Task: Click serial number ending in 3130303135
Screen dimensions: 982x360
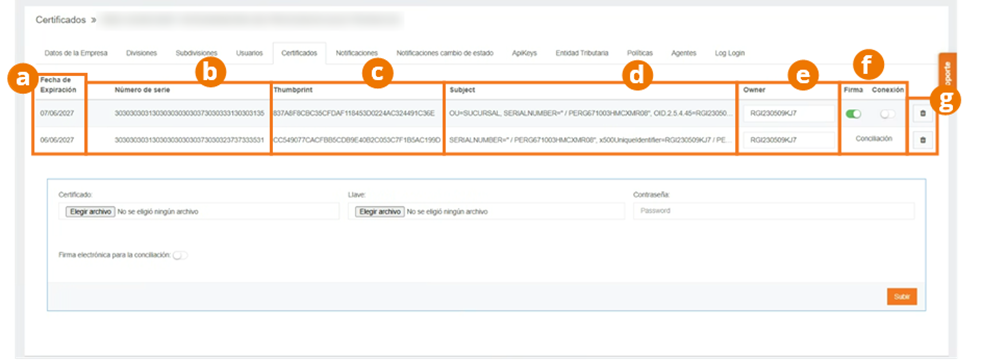Action: pyautogui.click(x=189, y=114)
